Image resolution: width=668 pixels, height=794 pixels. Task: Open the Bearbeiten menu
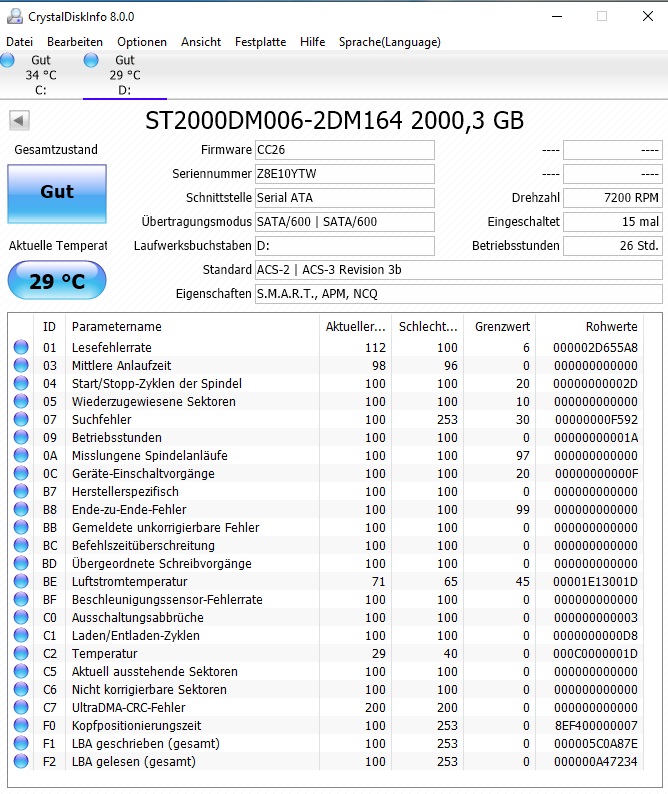tap(74, 42)
